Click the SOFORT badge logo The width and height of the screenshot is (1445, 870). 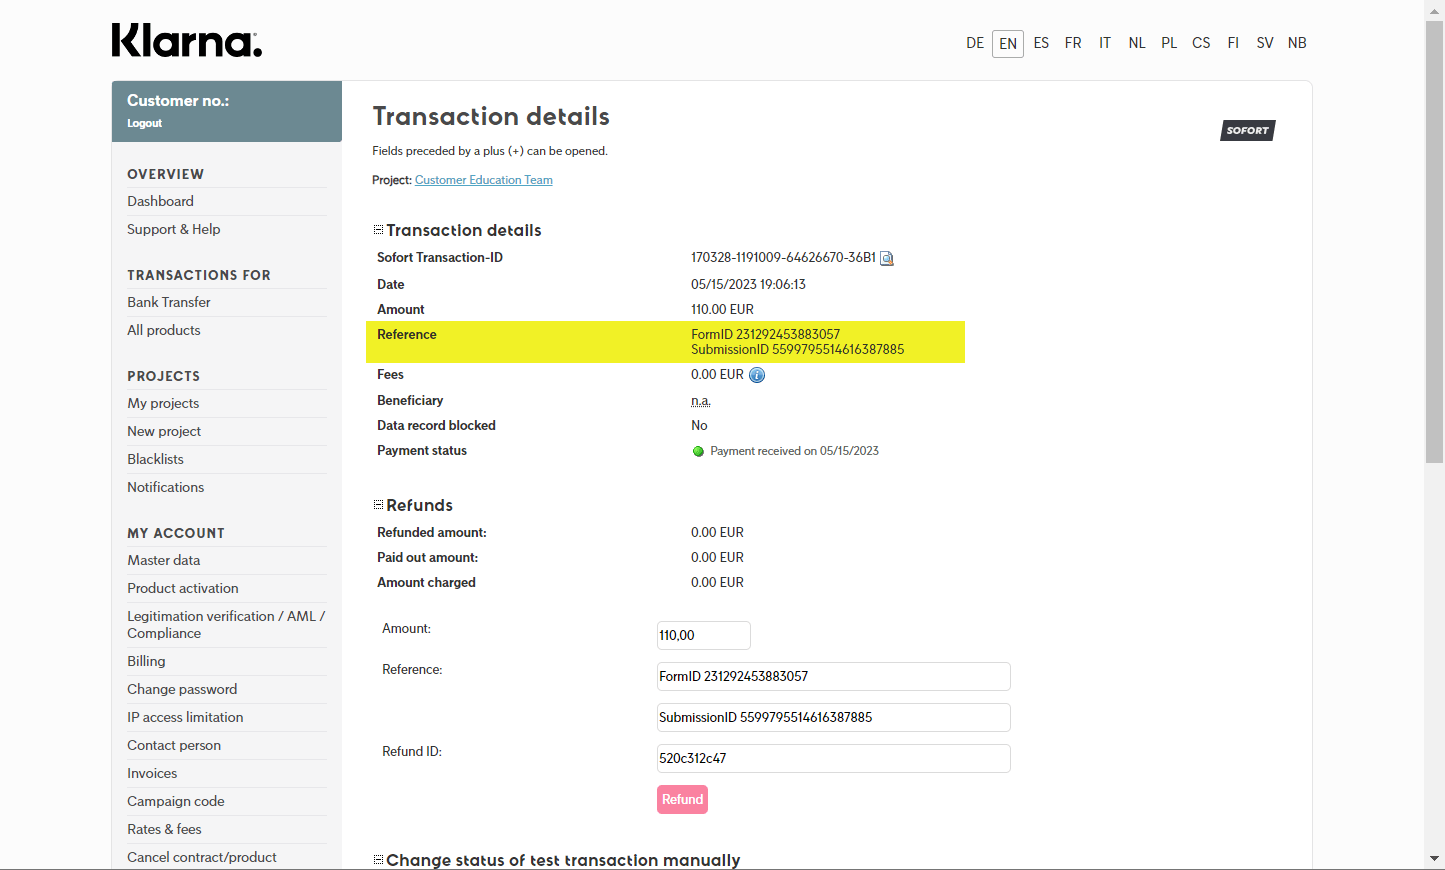tap(1247, 130)
